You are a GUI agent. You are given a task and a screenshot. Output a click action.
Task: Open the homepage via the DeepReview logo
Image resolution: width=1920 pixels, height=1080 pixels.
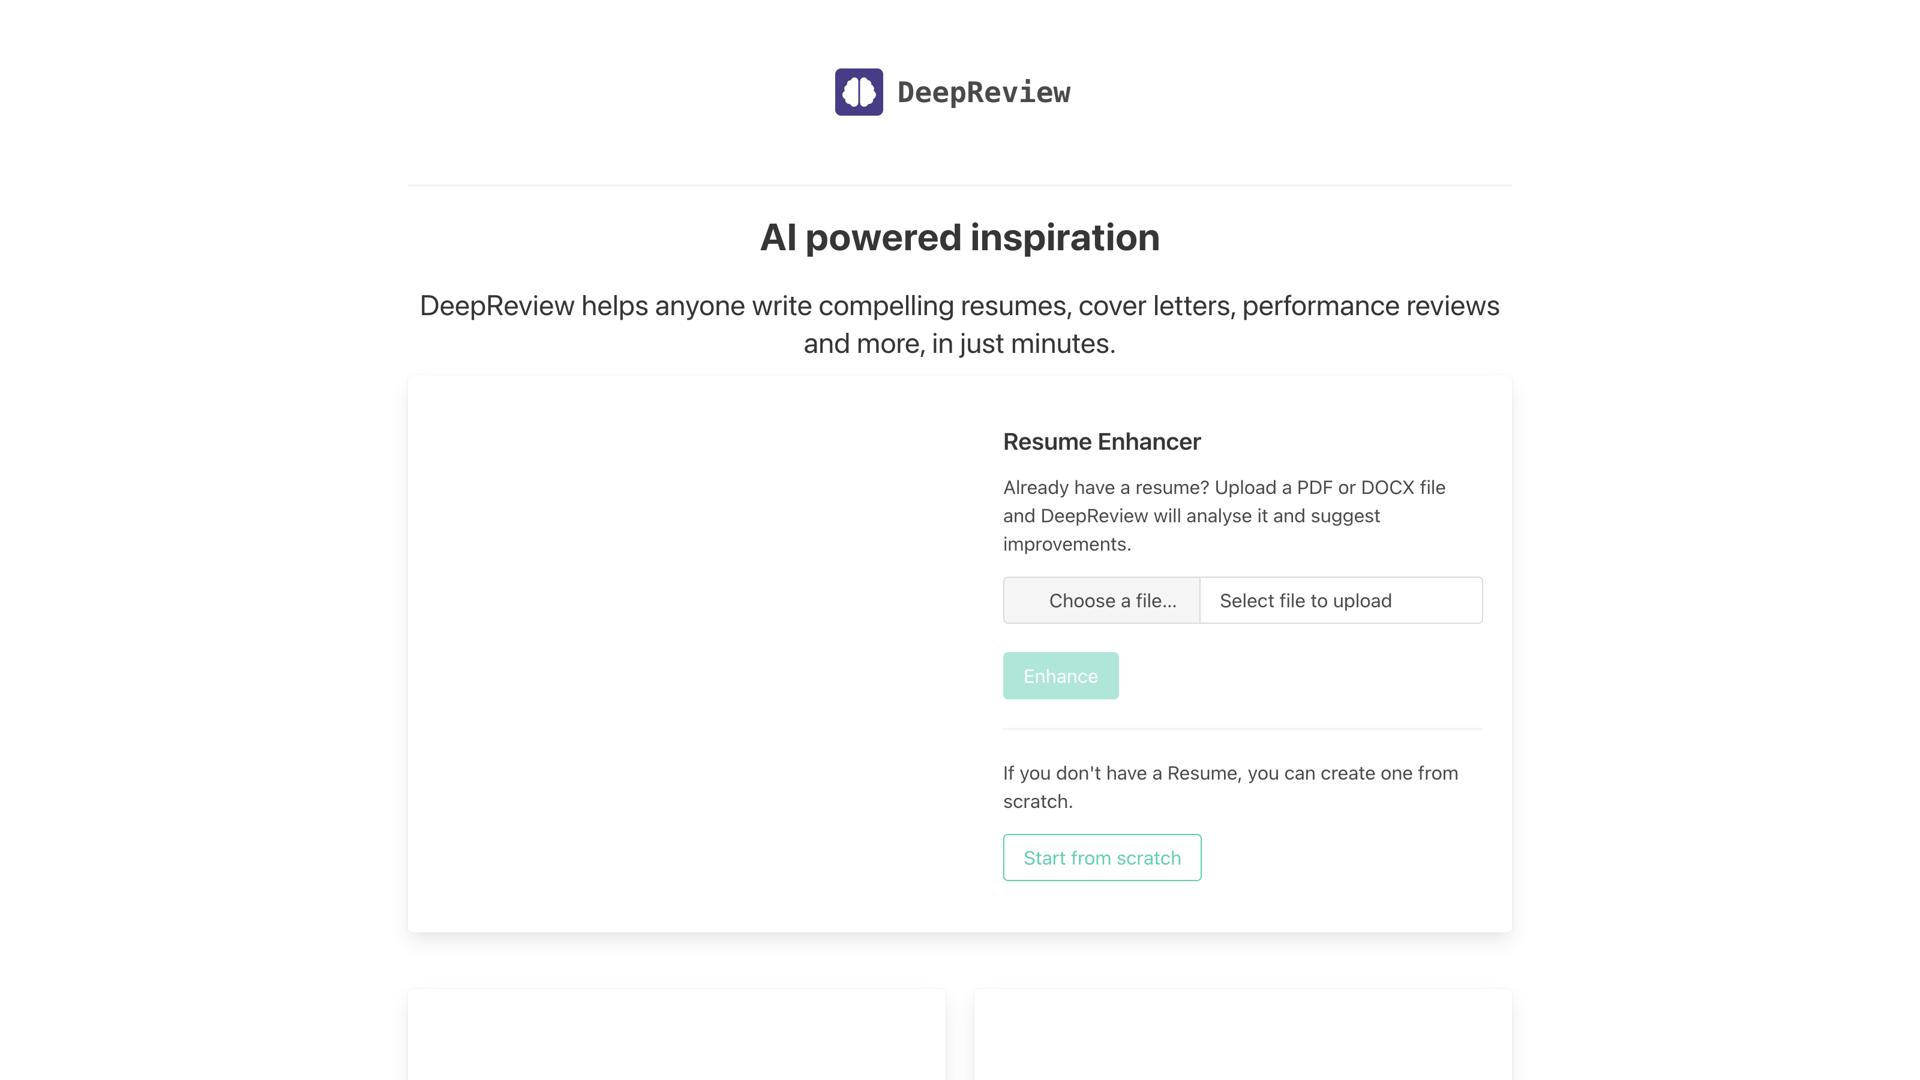(858, 91)
